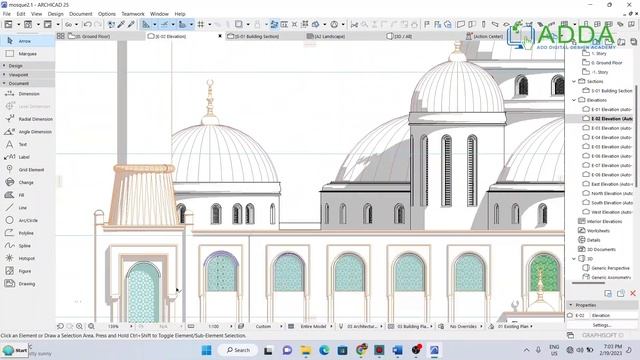The image size is (640, 360).
Task: Collapse the Design toolbox group
Action: click(x=27, y=65)
